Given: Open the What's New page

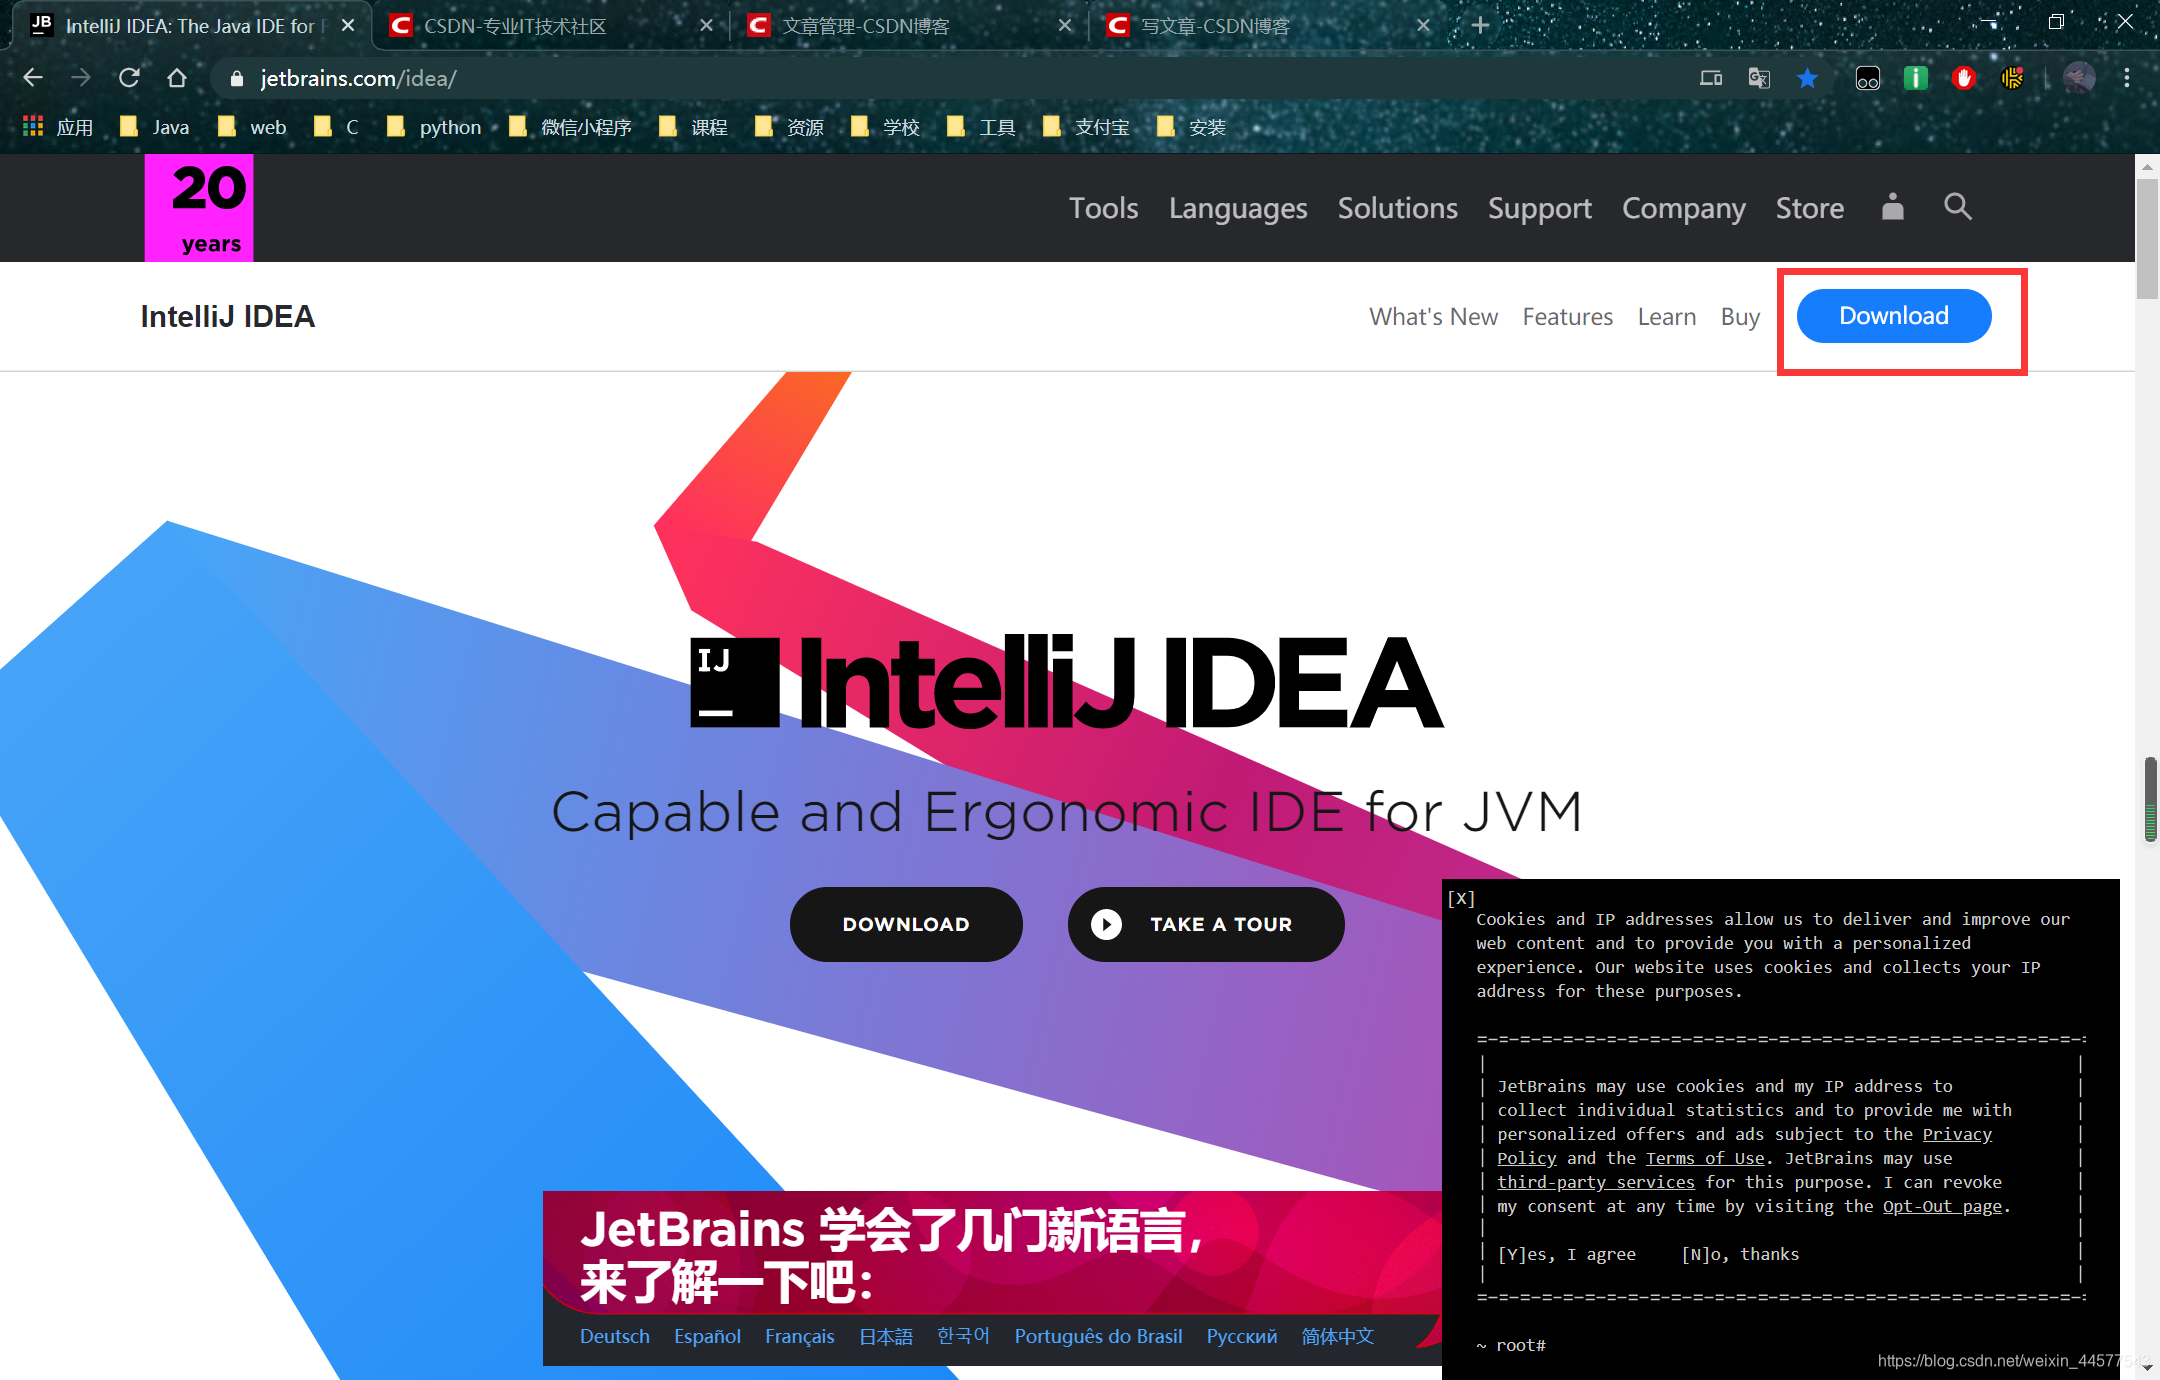Looking at the screenshot, I should (x=1433, y=317).
